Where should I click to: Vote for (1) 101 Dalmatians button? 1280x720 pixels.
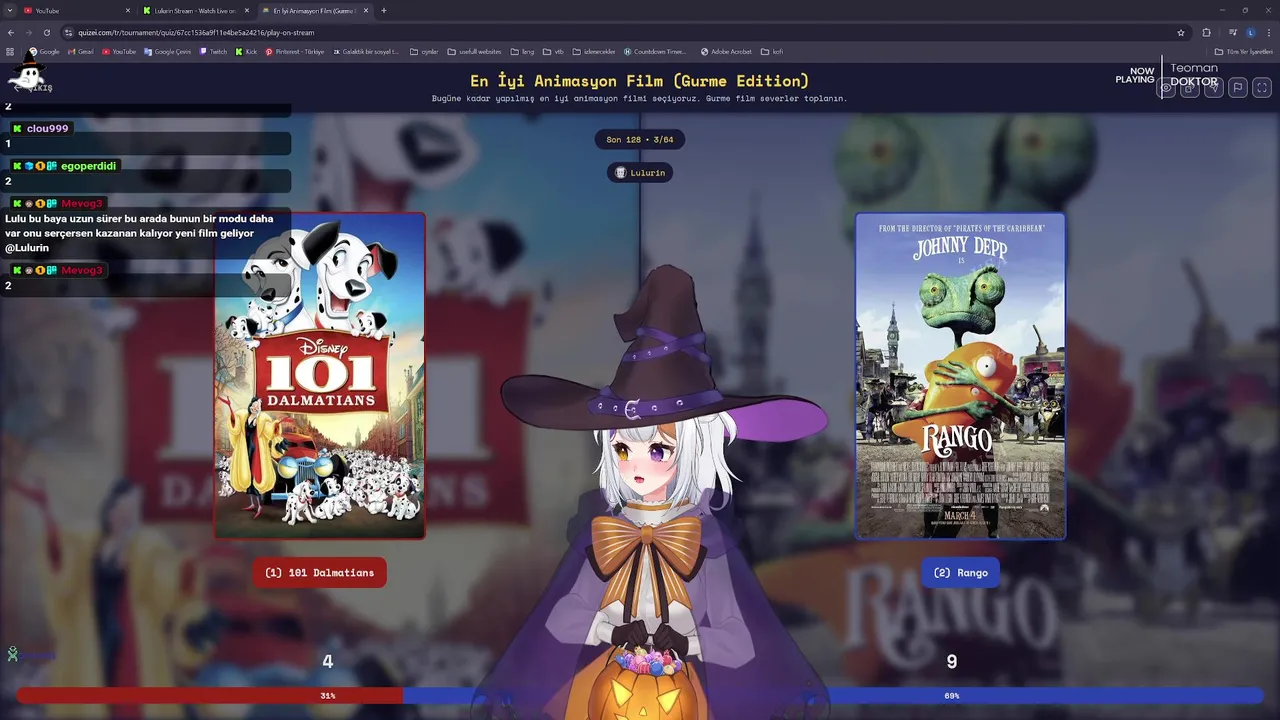point(320,573)
